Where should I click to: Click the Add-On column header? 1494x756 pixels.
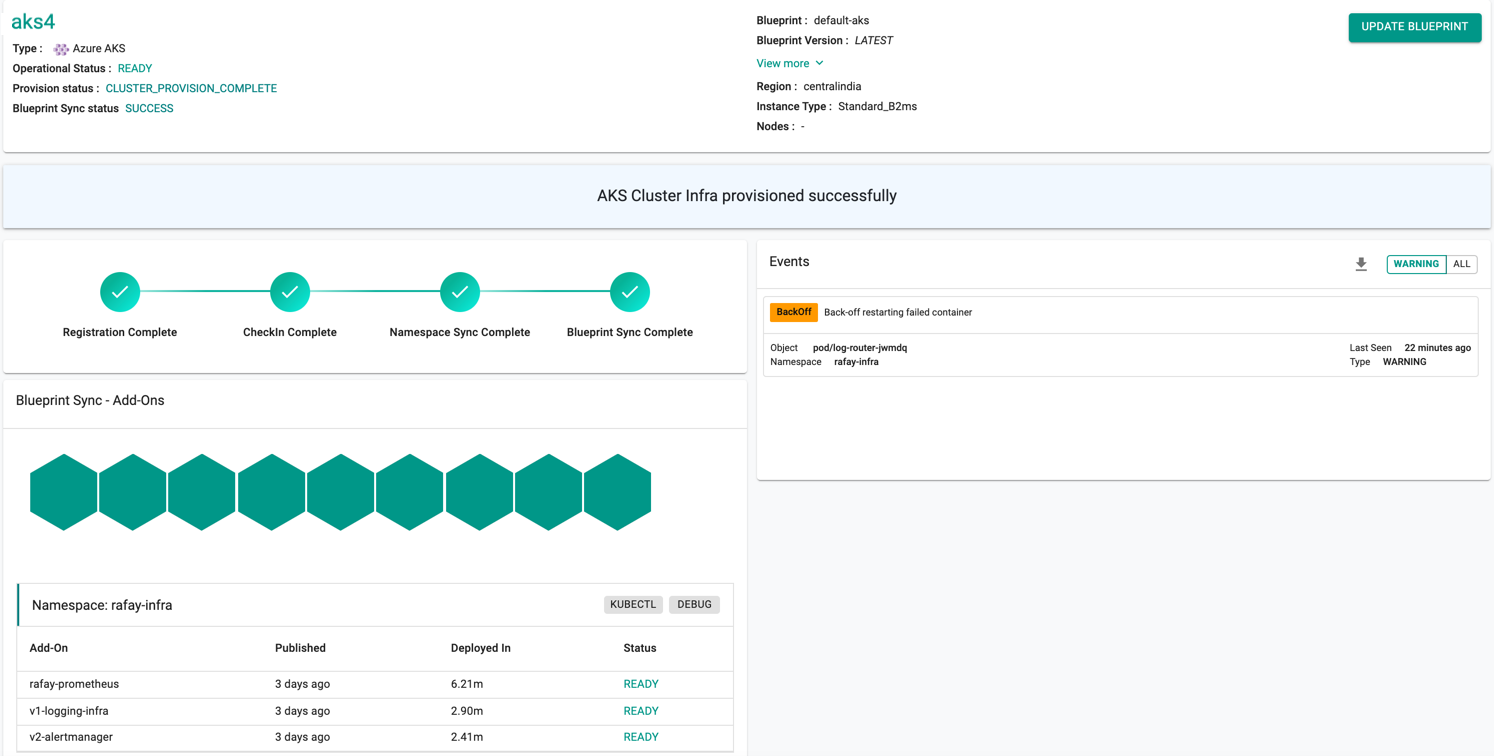pos(49,648)
